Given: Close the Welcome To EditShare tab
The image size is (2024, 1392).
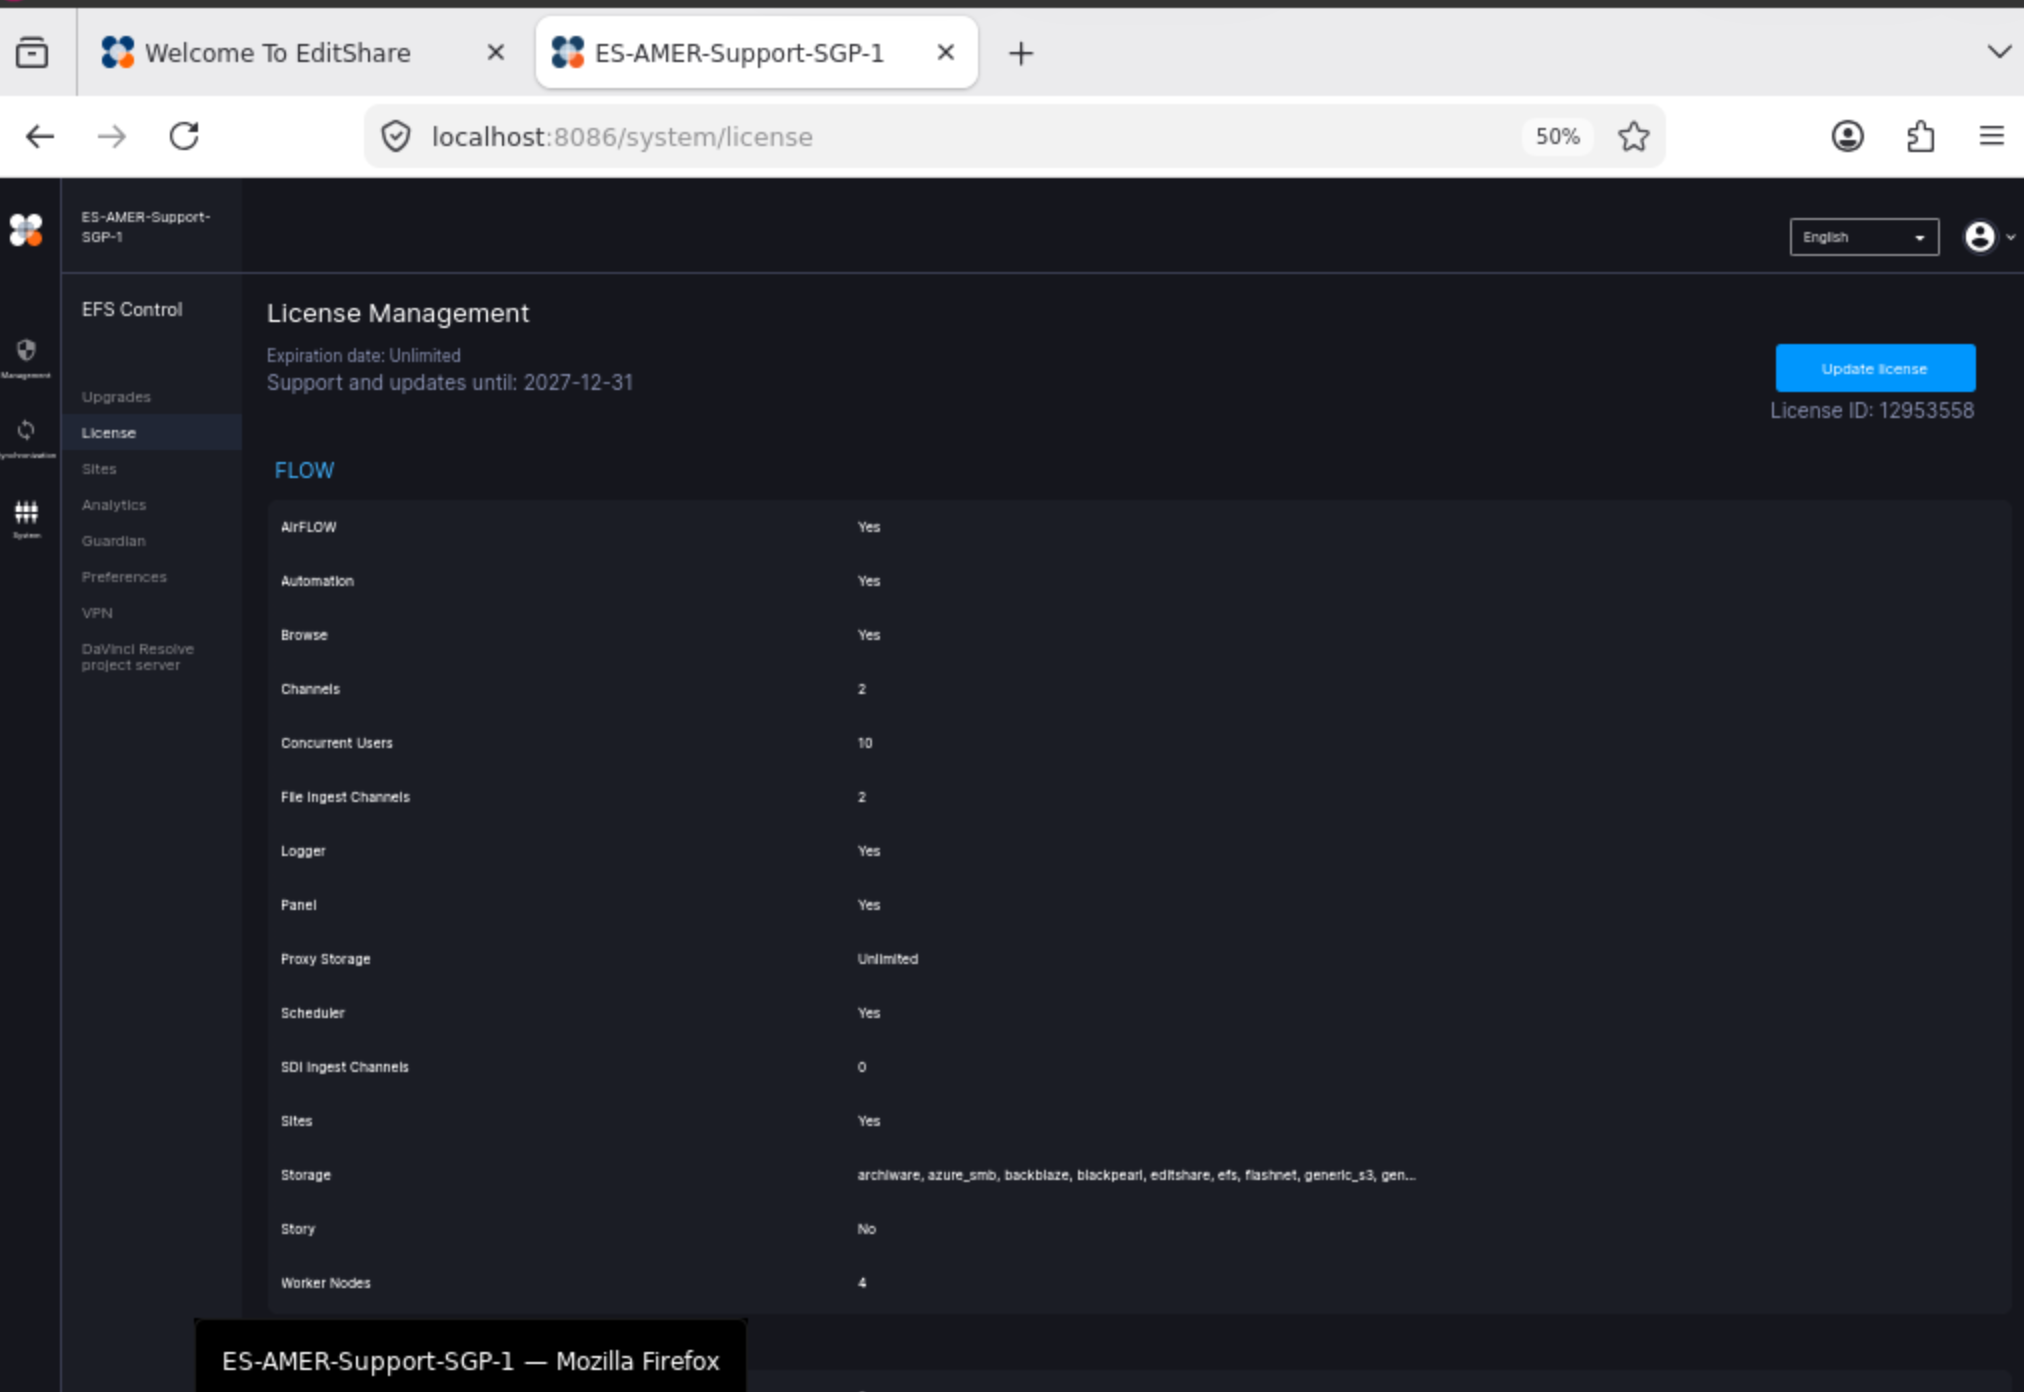Looking at the screenshot, I should (x=495, y=52).
